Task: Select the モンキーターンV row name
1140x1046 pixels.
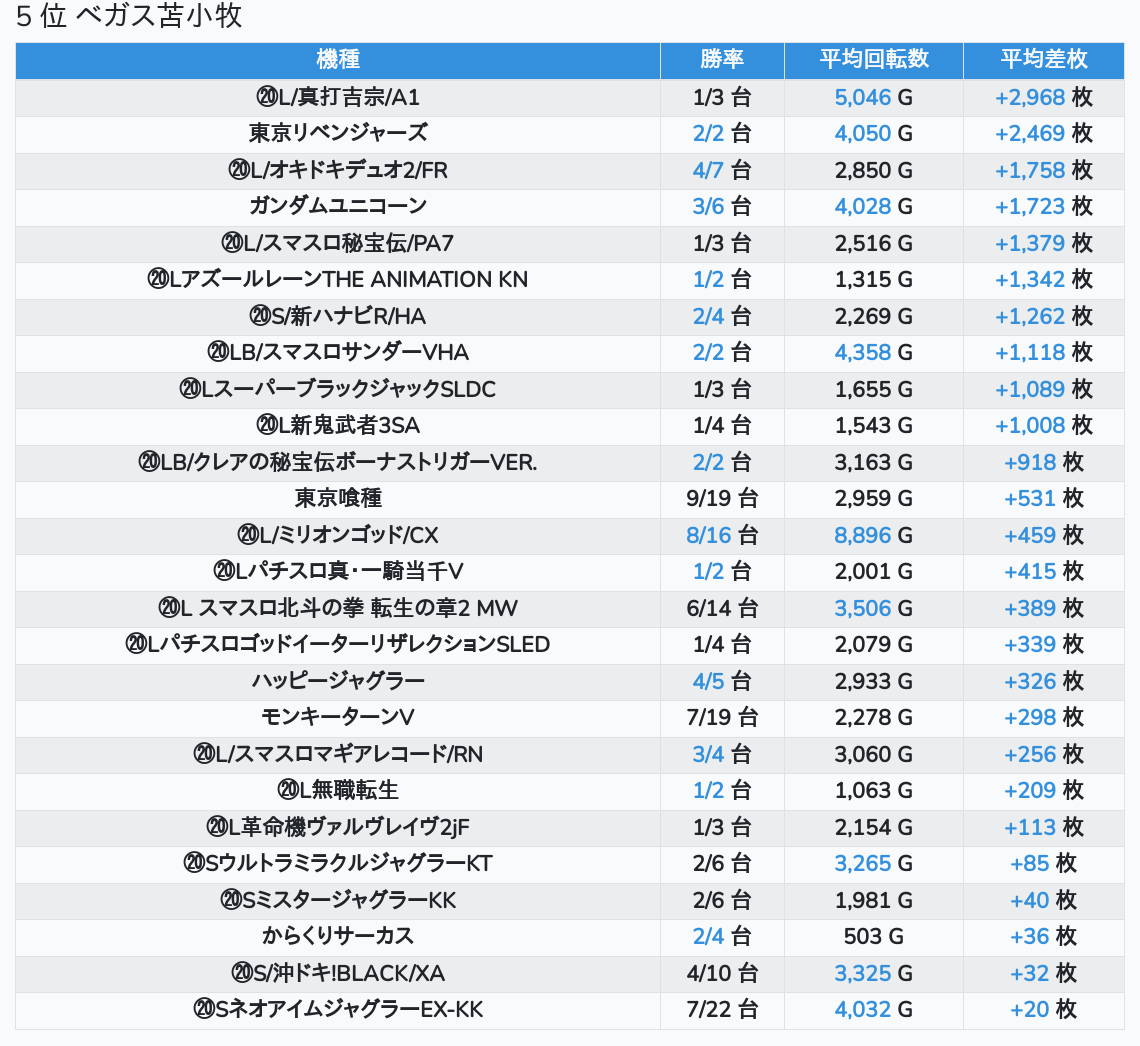Action: click(338, 717)
